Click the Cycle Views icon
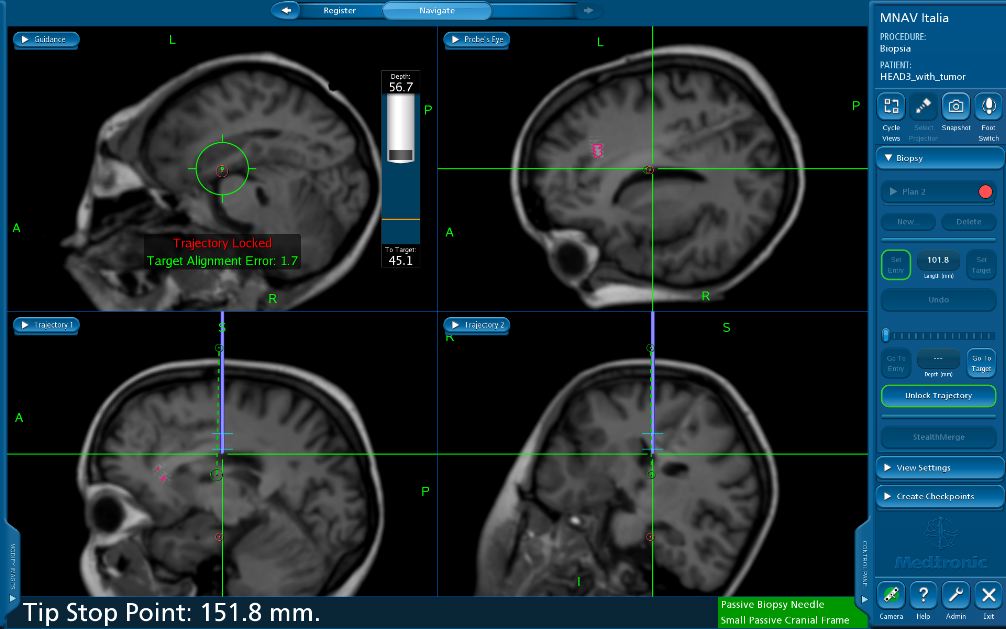Screen dimensions: 1006x629 click(891, 107)
